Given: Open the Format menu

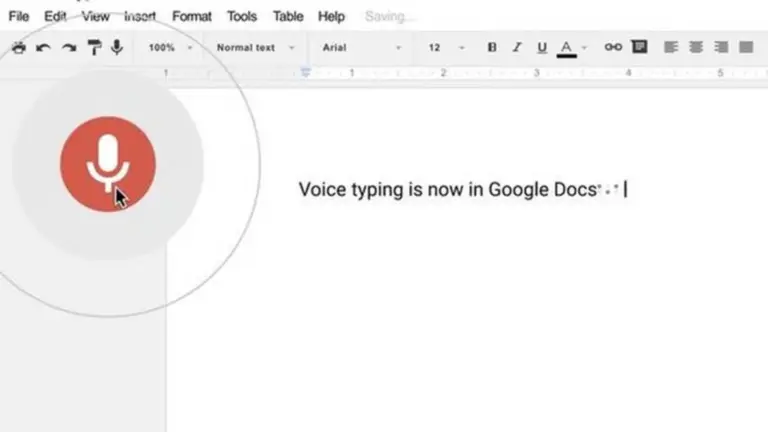Looking at the screenshot, I should [192, 16].
